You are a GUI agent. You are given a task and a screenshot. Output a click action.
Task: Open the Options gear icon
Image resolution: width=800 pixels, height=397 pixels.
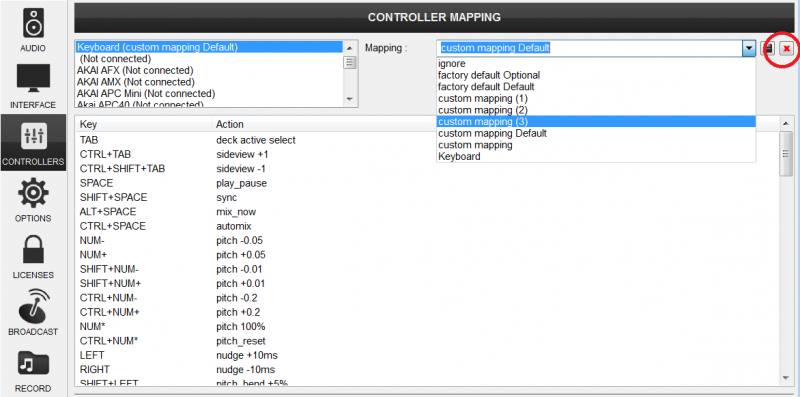33,193
